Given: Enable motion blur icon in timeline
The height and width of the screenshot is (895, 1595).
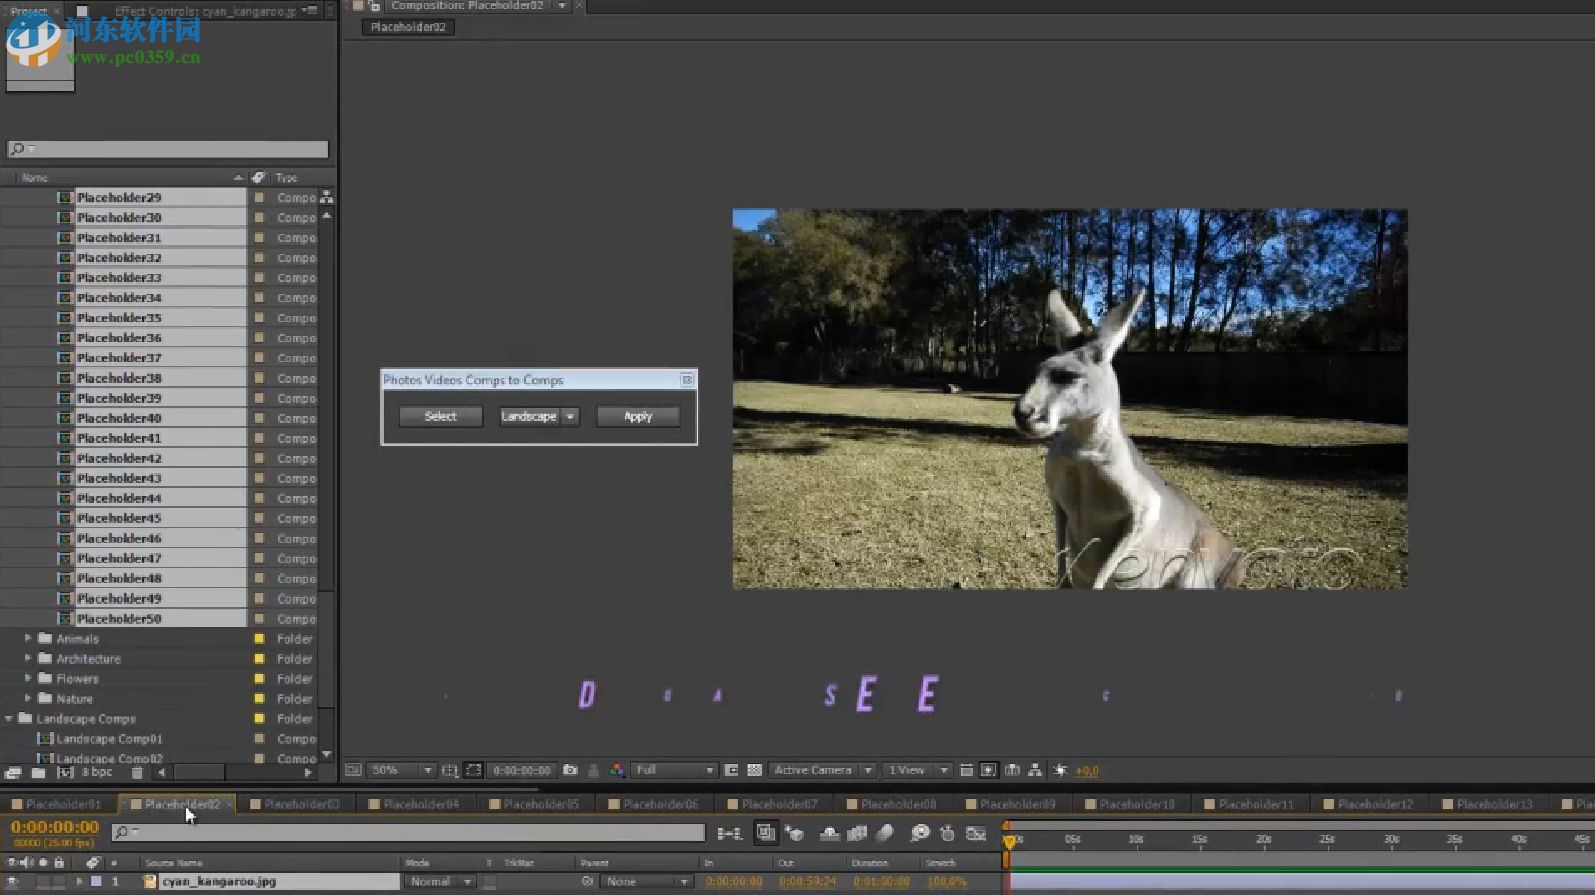Looking at the screenshot, I should [885, 832].
